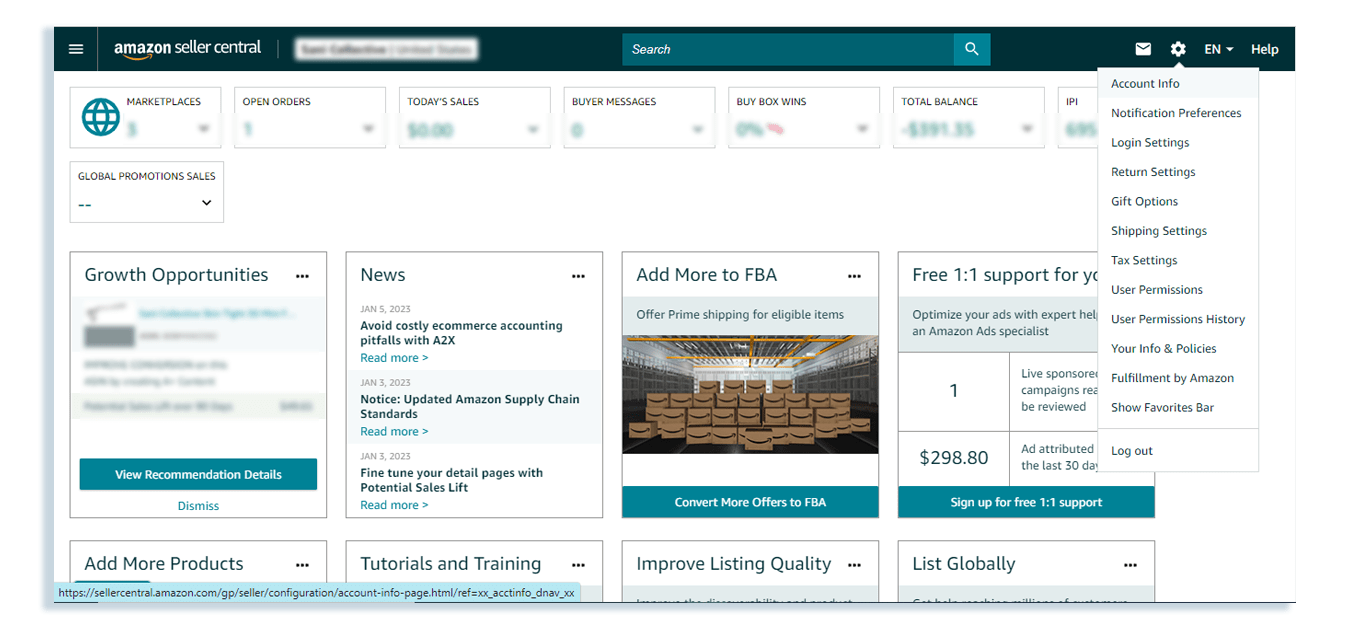Image resolution: width=1350 pixels, height=628 pixels.
Task: Open the messages envelope icon
Action: 1143,48
